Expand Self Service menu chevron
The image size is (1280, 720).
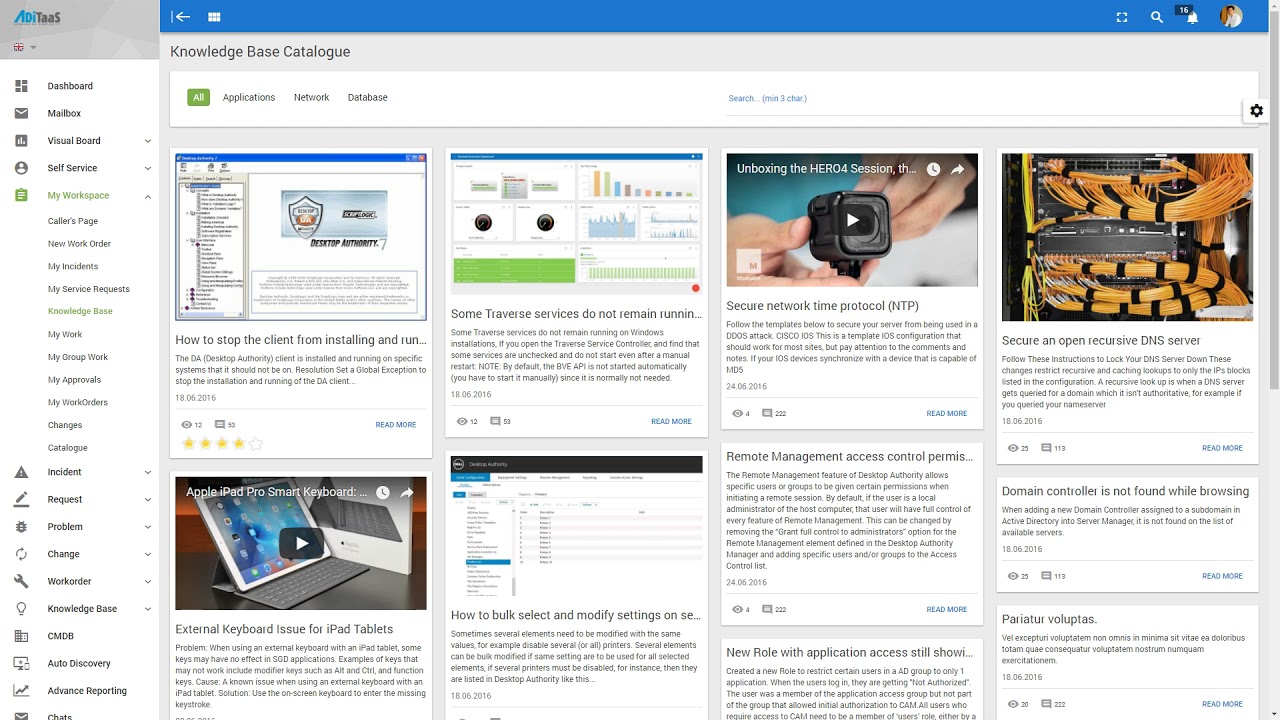tap(148, 168)
